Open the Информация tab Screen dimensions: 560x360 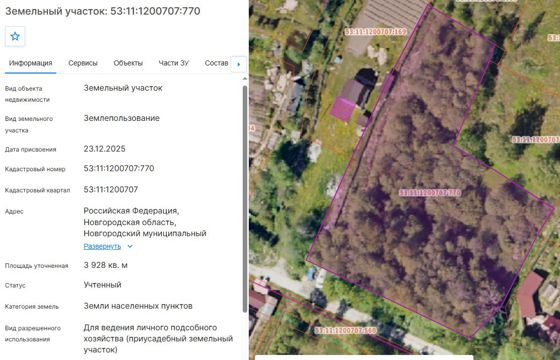30,63
